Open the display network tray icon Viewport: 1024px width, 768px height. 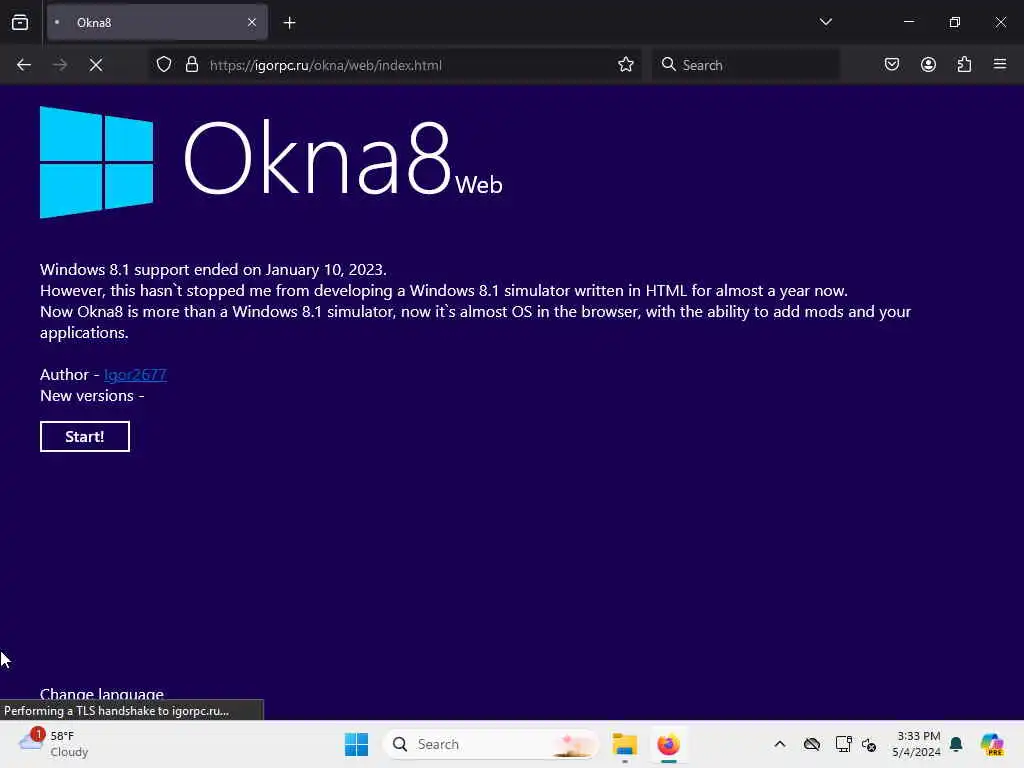pyautogui.click(x=843, y=744)
